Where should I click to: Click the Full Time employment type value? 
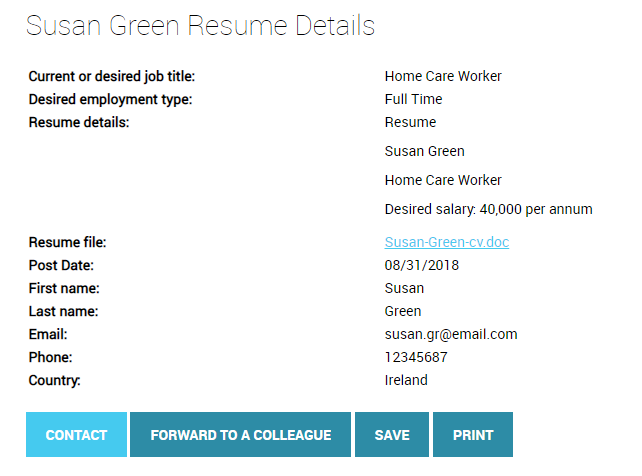point(414,99)
